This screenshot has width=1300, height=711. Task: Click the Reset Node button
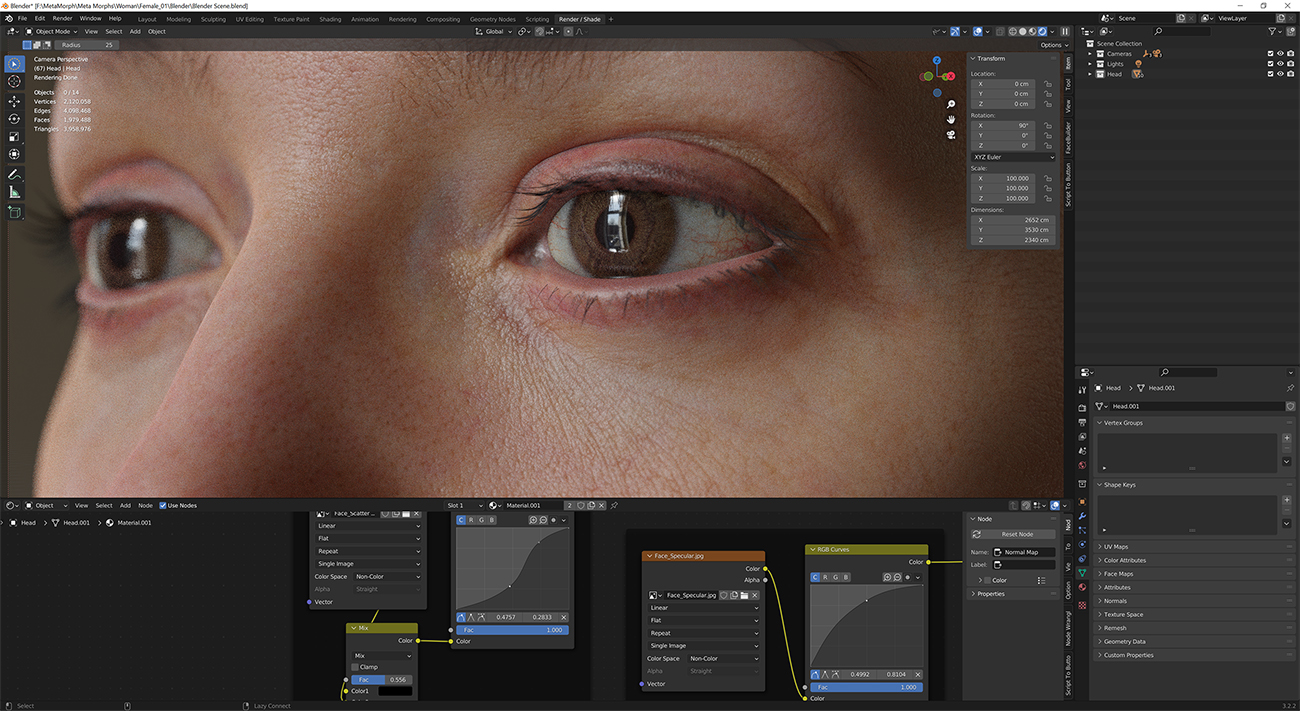1017,534
